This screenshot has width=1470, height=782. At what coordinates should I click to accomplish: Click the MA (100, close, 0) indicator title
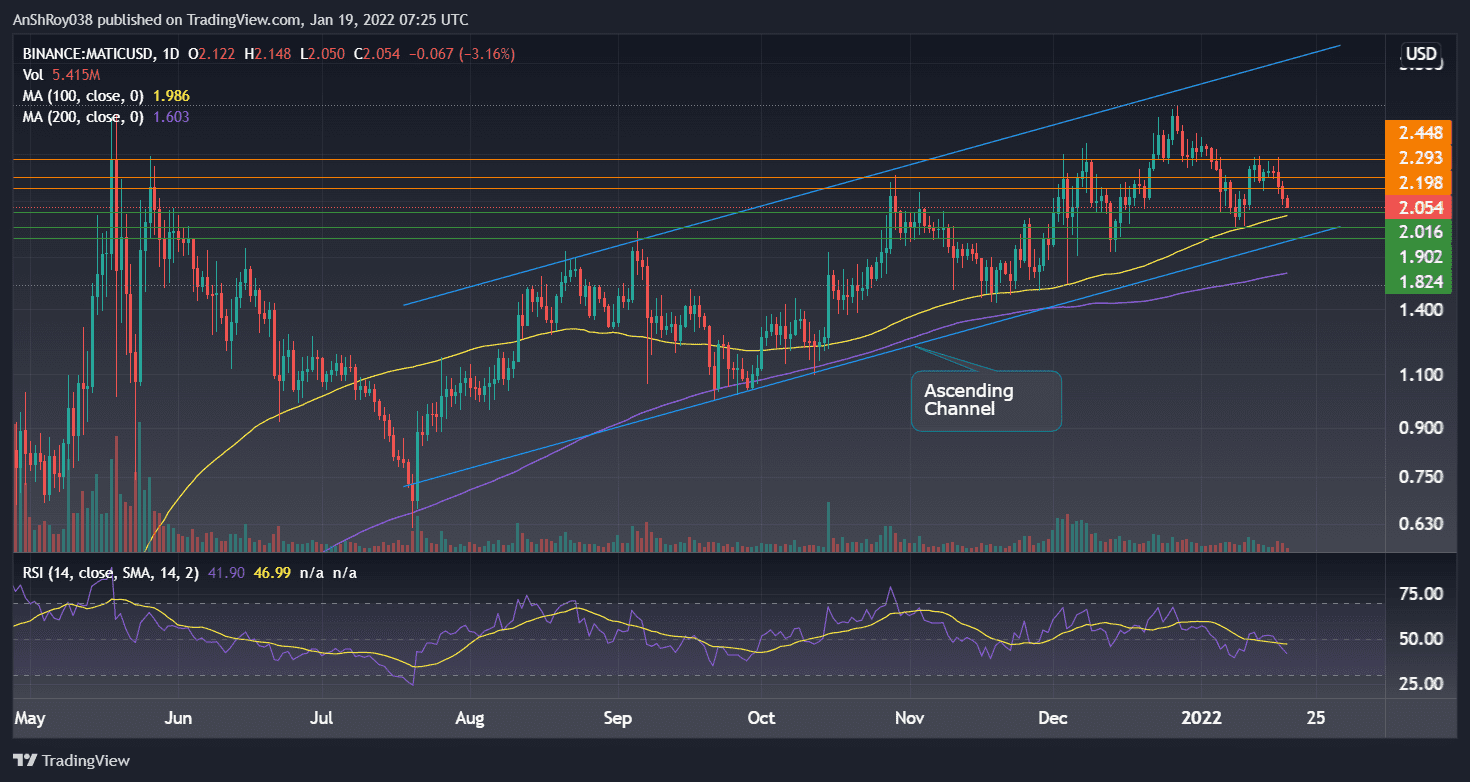tap(85, 95)
